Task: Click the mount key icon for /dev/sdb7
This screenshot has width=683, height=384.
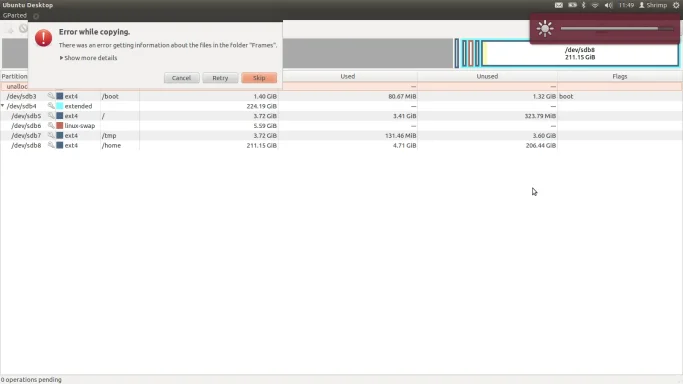Action: [51, 135]
